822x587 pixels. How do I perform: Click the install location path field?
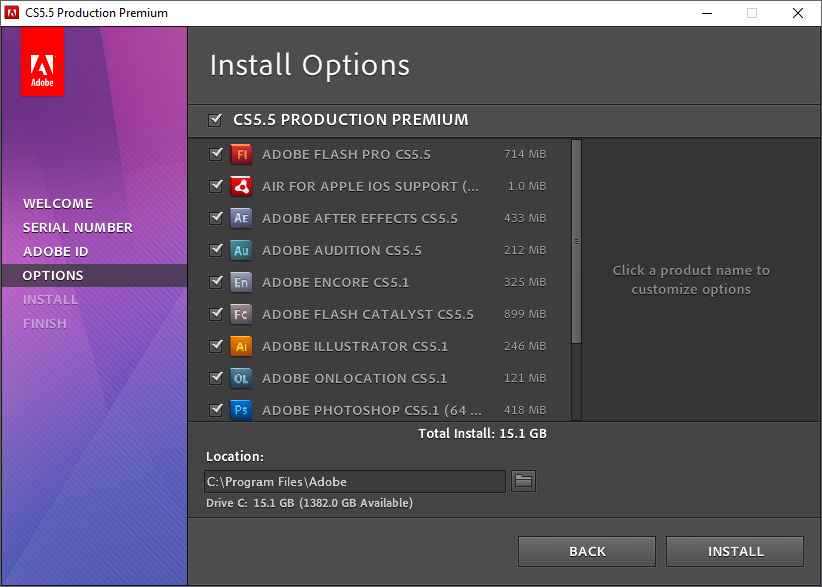pos(355,481)
